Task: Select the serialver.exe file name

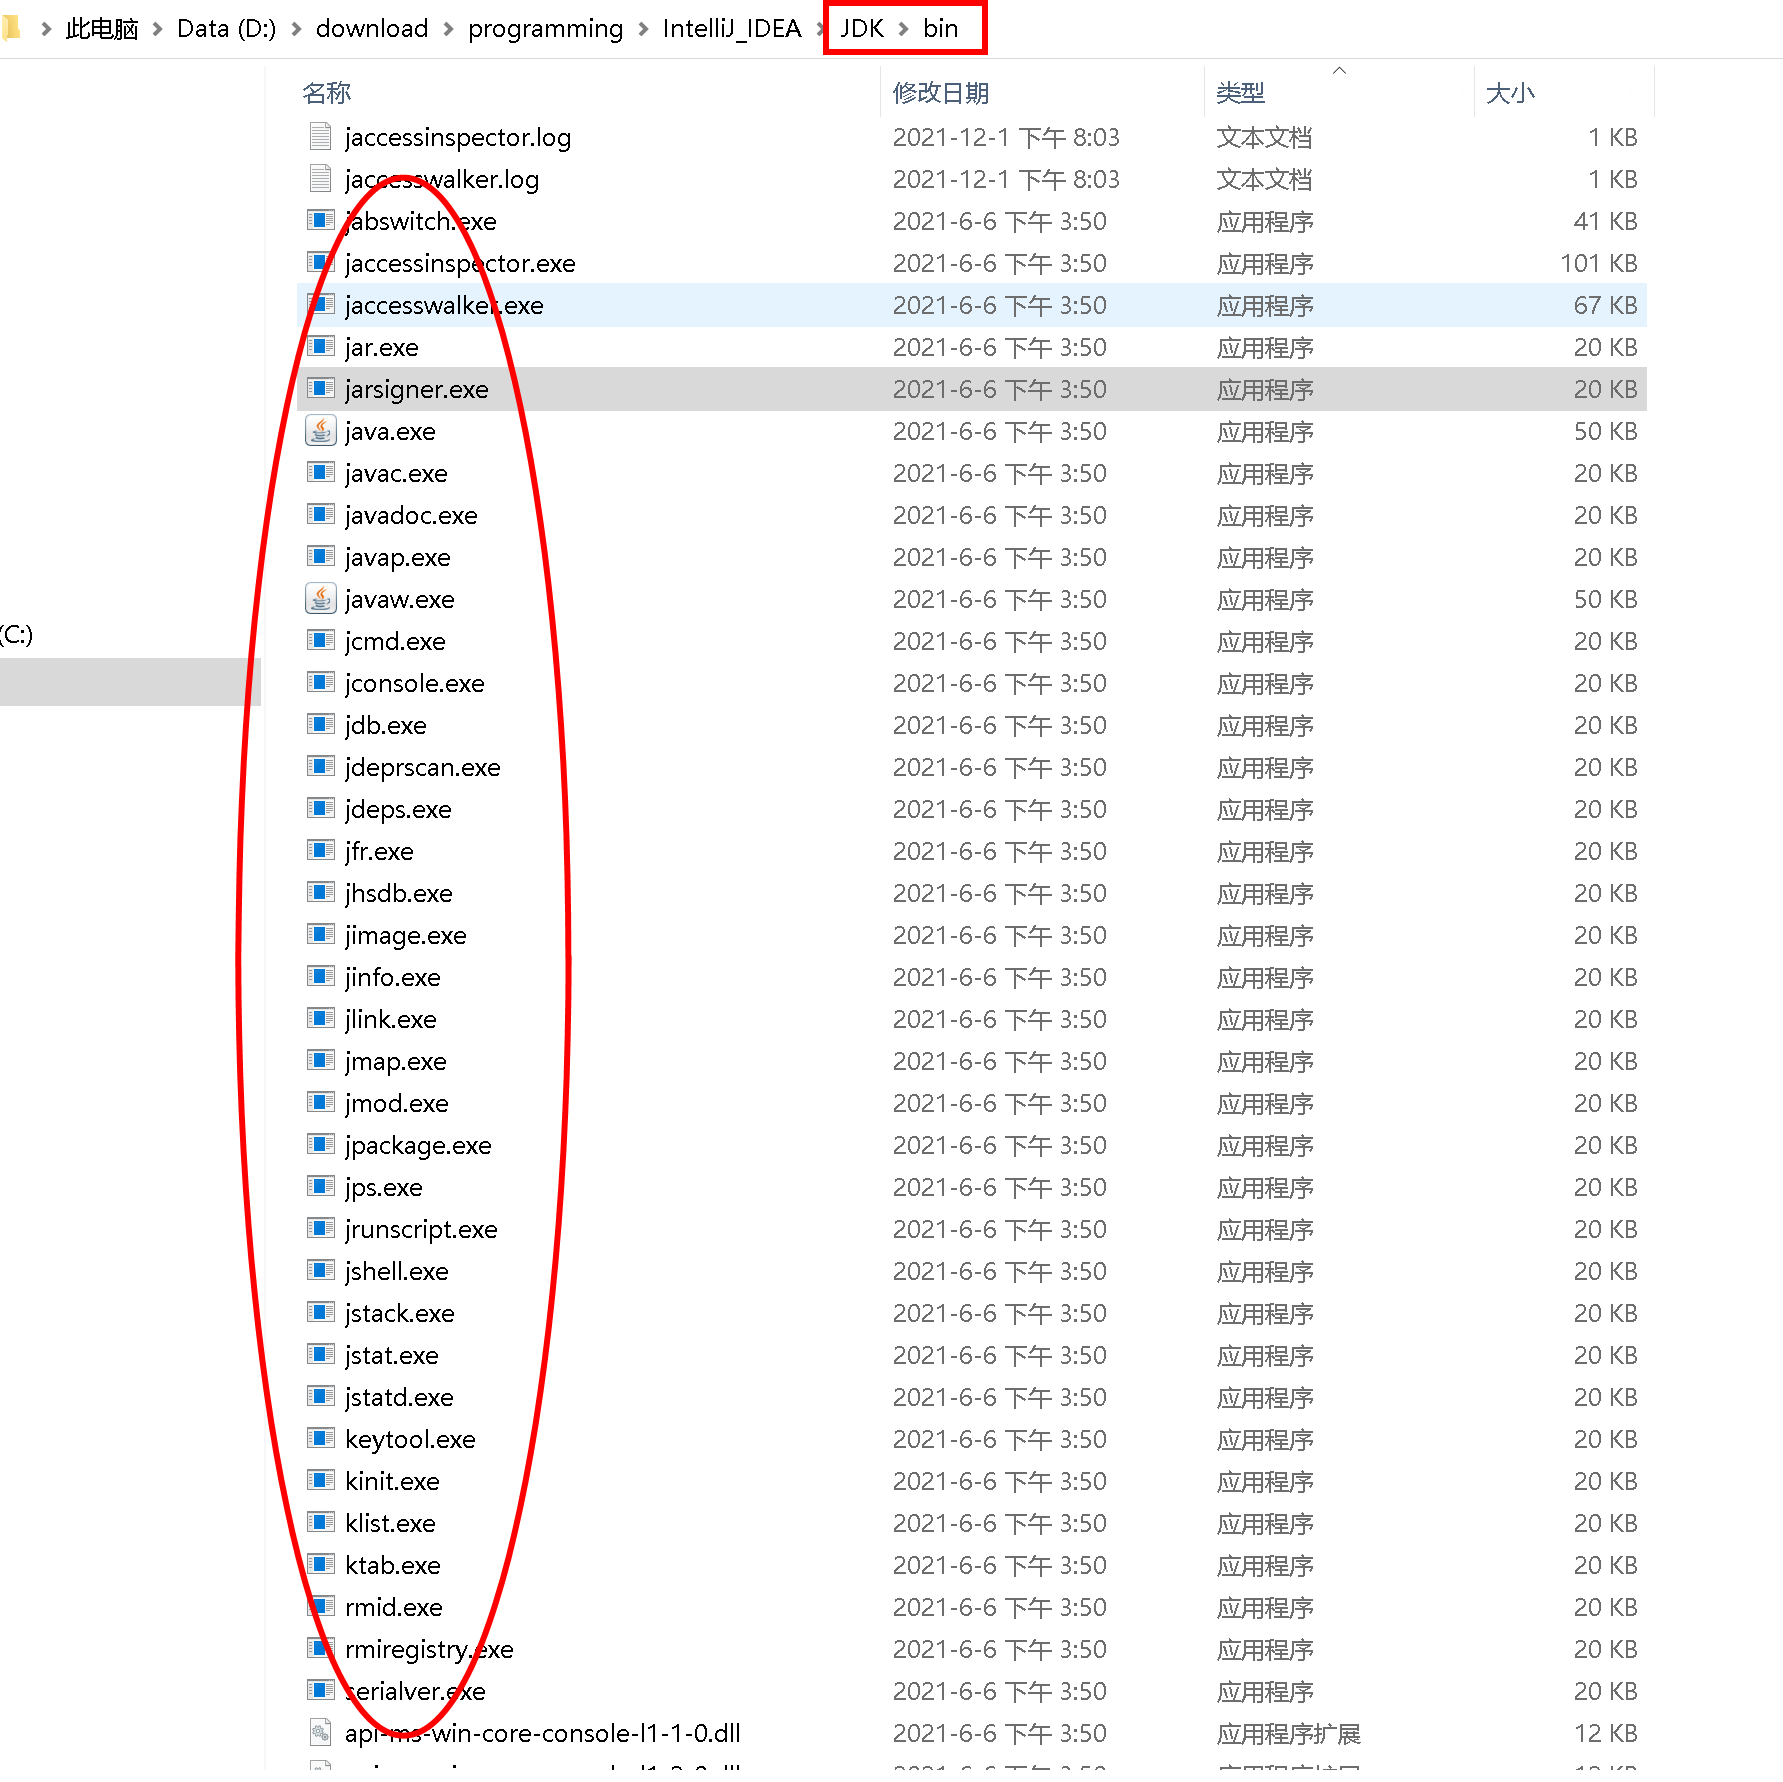Action: 415,1691
